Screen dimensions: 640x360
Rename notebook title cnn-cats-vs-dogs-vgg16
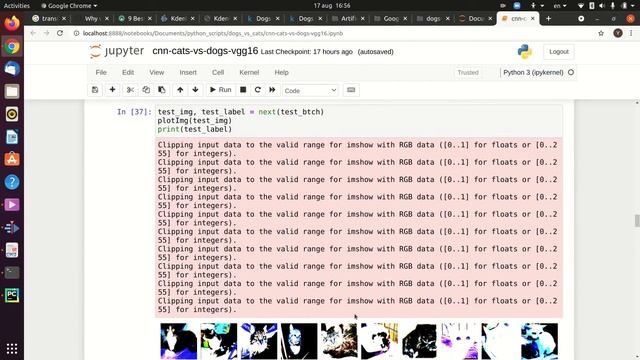click(x=205, y=51)
